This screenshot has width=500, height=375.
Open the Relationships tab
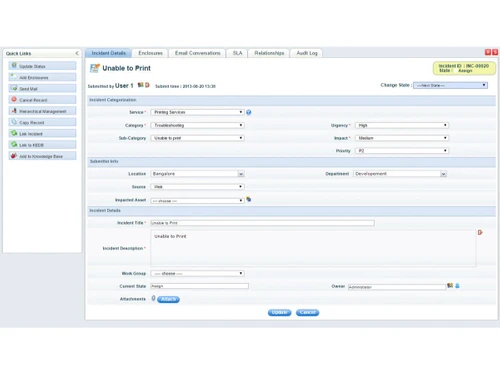(269, 53)
